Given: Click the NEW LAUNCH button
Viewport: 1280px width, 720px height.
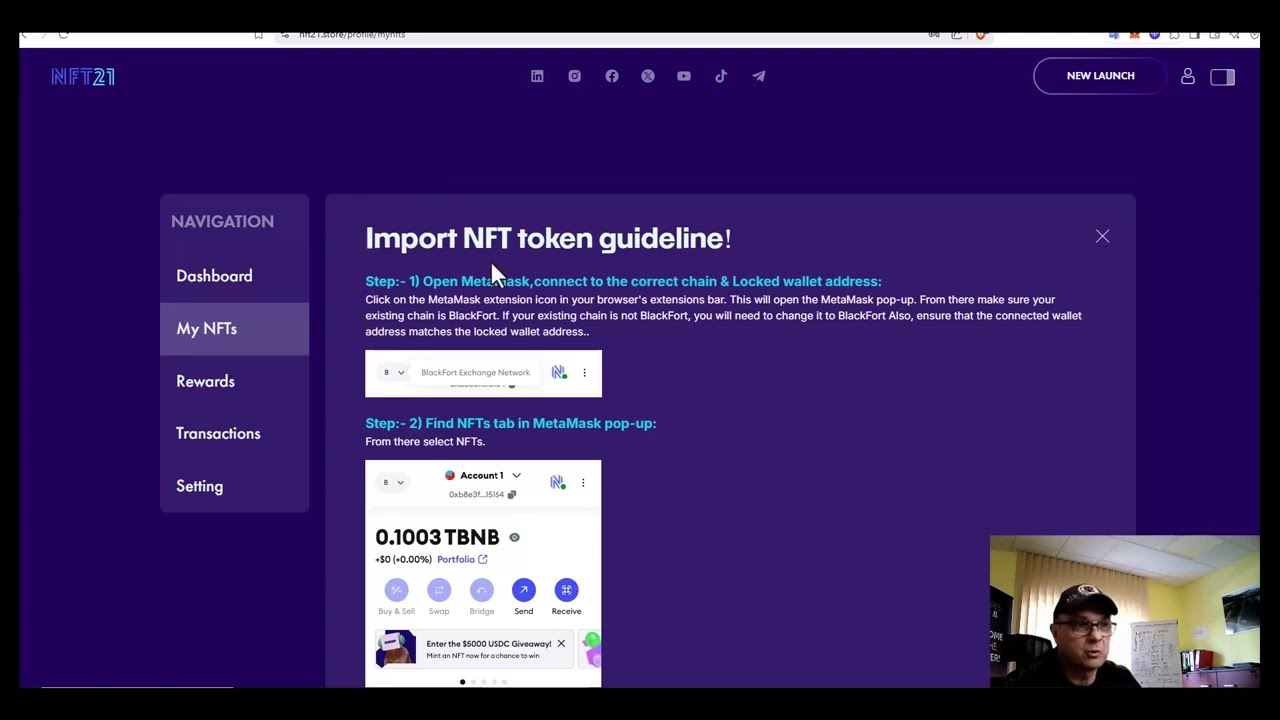Looking at the screenshot, I should click(1100, 76).
